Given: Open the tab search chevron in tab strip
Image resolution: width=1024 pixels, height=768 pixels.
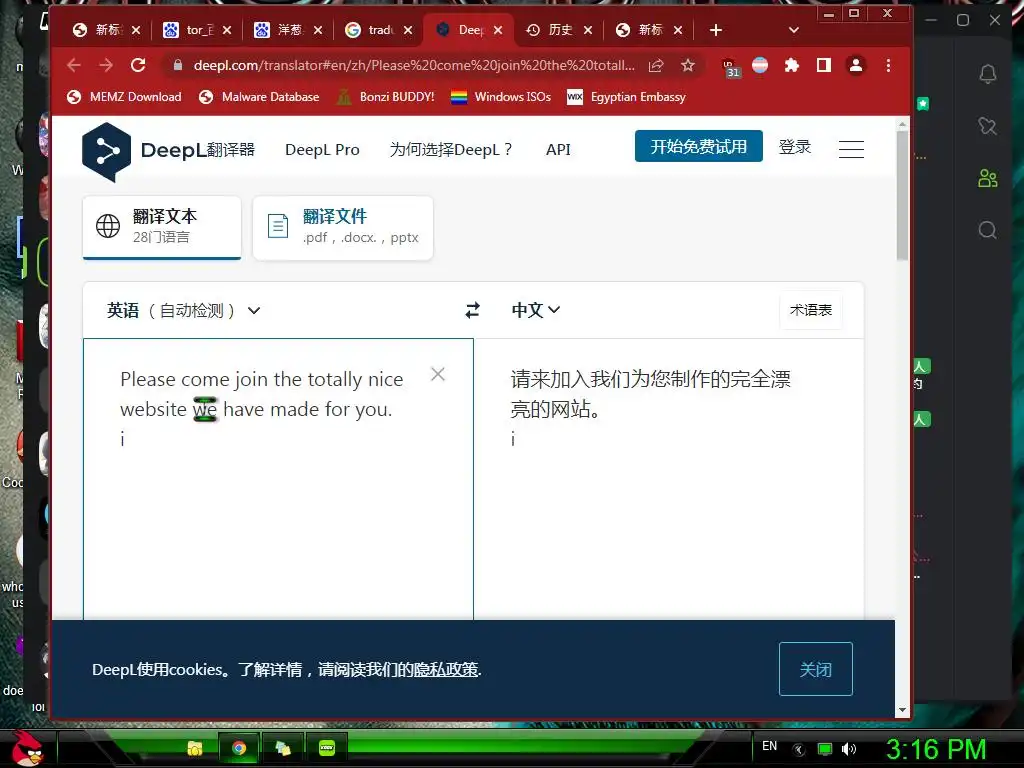Looking at the screenshot, I should (x=793, y=30).
